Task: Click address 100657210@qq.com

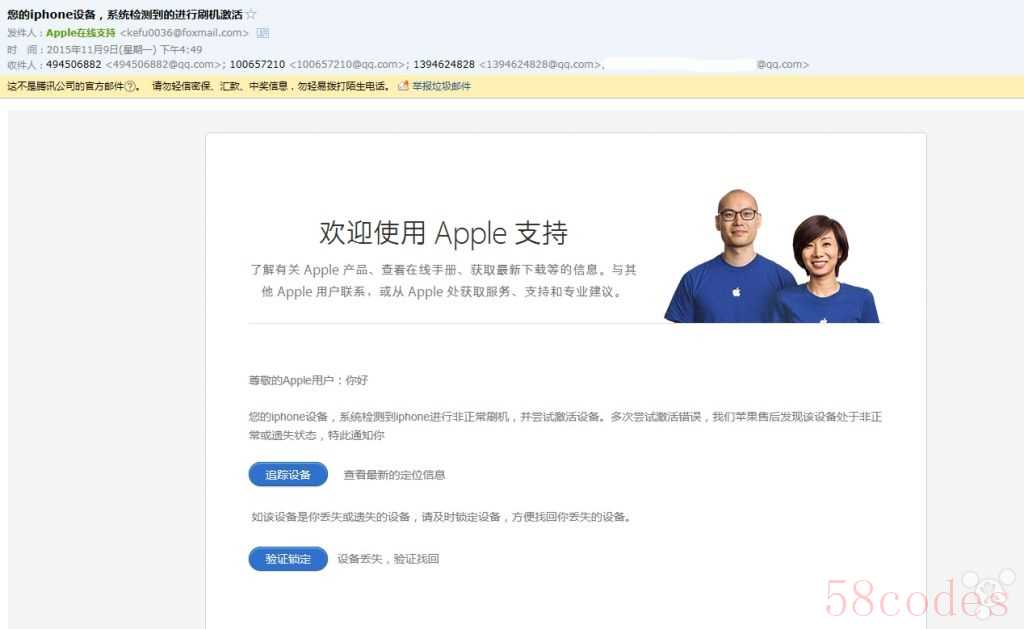Action: [x=349, y=64]
